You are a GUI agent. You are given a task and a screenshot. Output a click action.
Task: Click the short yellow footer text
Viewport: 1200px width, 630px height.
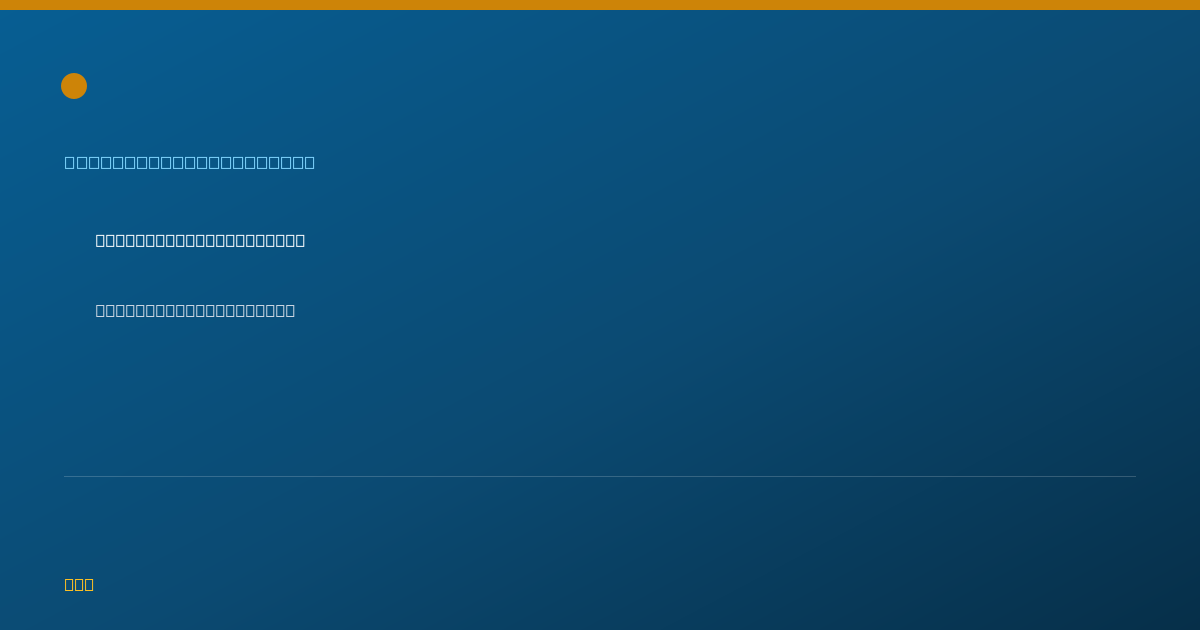[79, 584]
